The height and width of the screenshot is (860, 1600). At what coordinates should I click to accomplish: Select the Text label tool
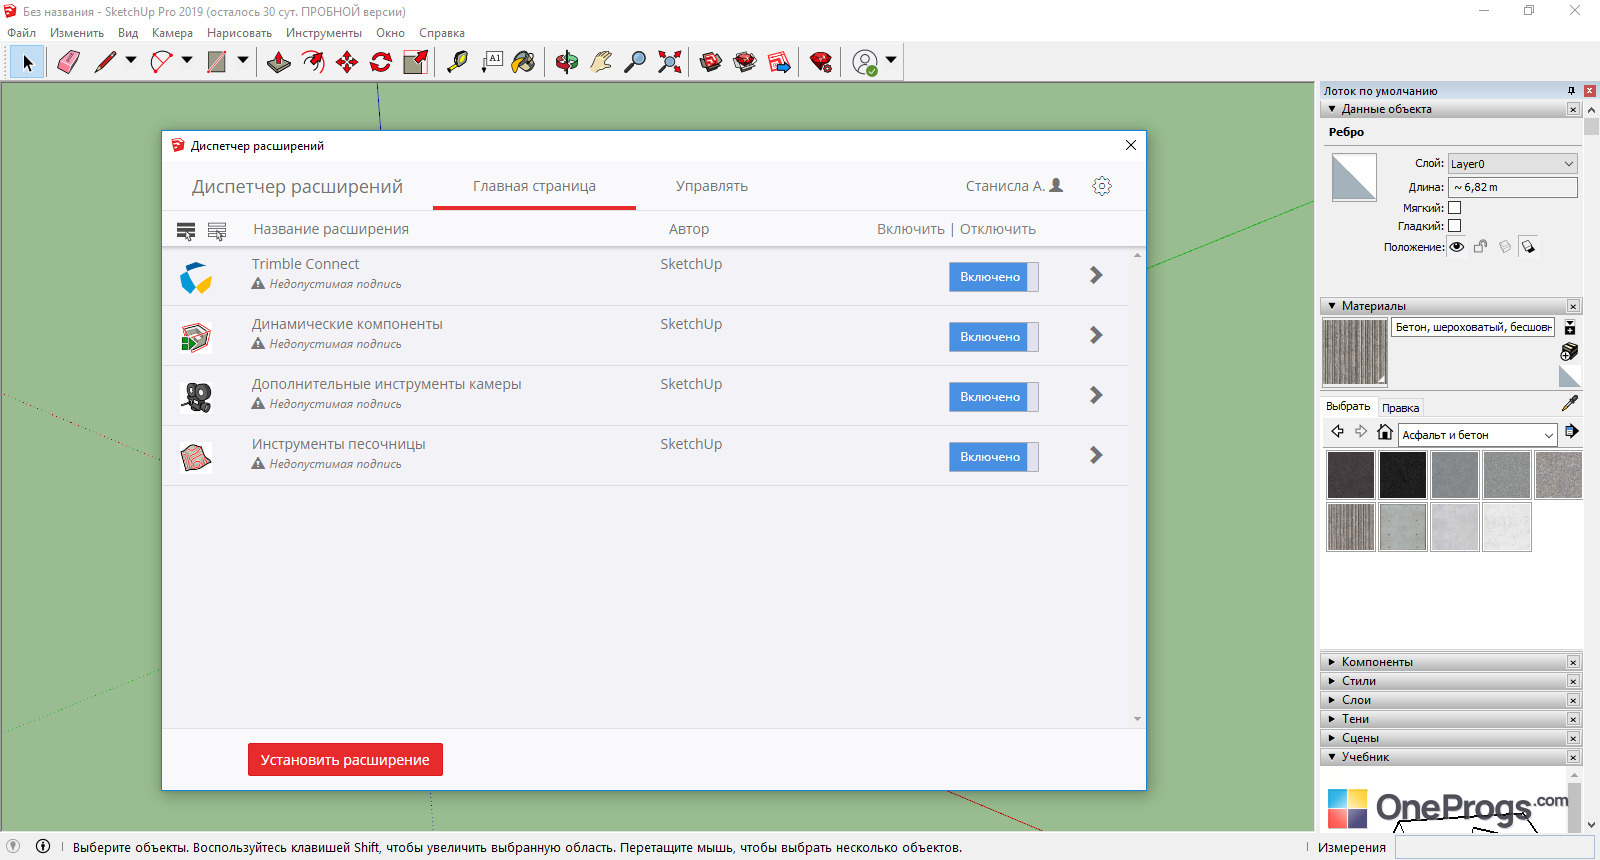tap(491, 62)
